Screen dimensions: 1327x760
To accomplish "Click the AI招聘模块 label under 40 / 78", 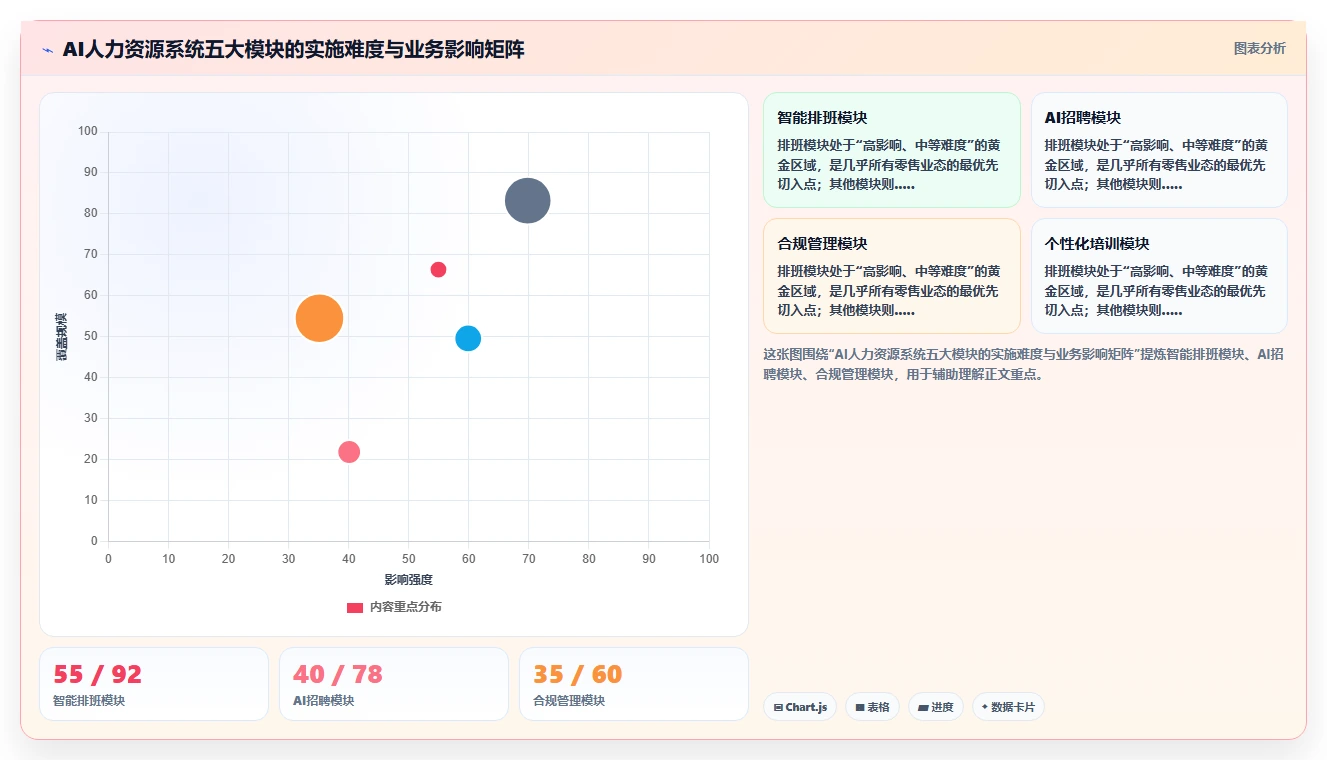I will (x=323, y=701).
